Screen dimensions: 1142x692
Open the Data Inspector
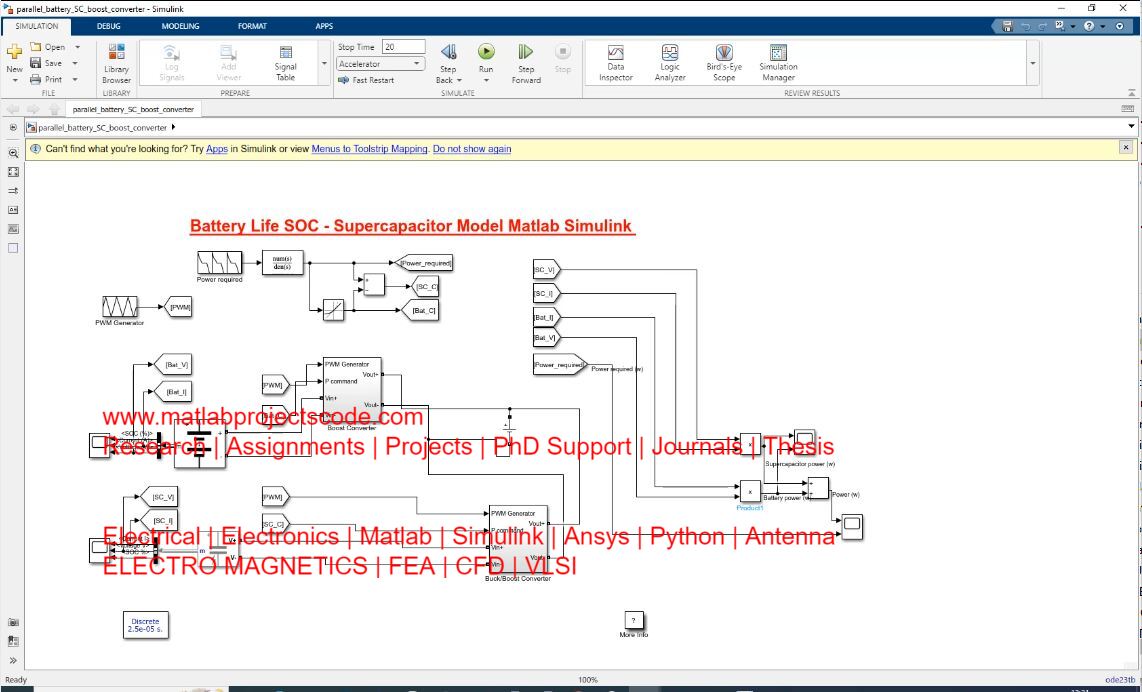pos(615,63)
